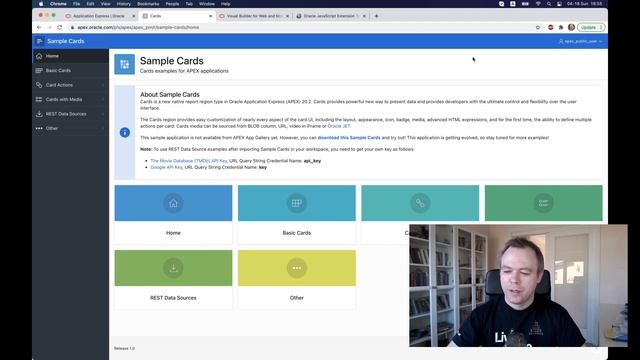The height and width of the screenshot is (360, 640).
Task: Click the Release 1.0 footer text
Action: pyautogui.click(x=124, y=349)
